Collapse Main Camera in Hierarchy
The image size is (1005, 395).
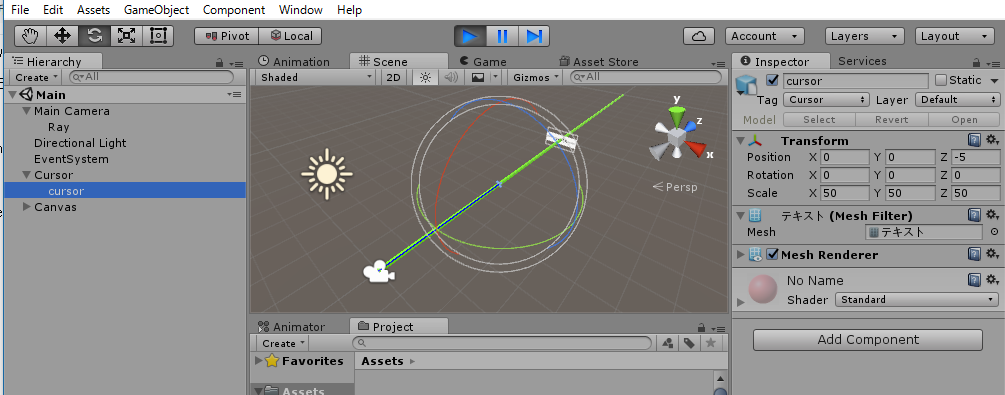[26, 111]
